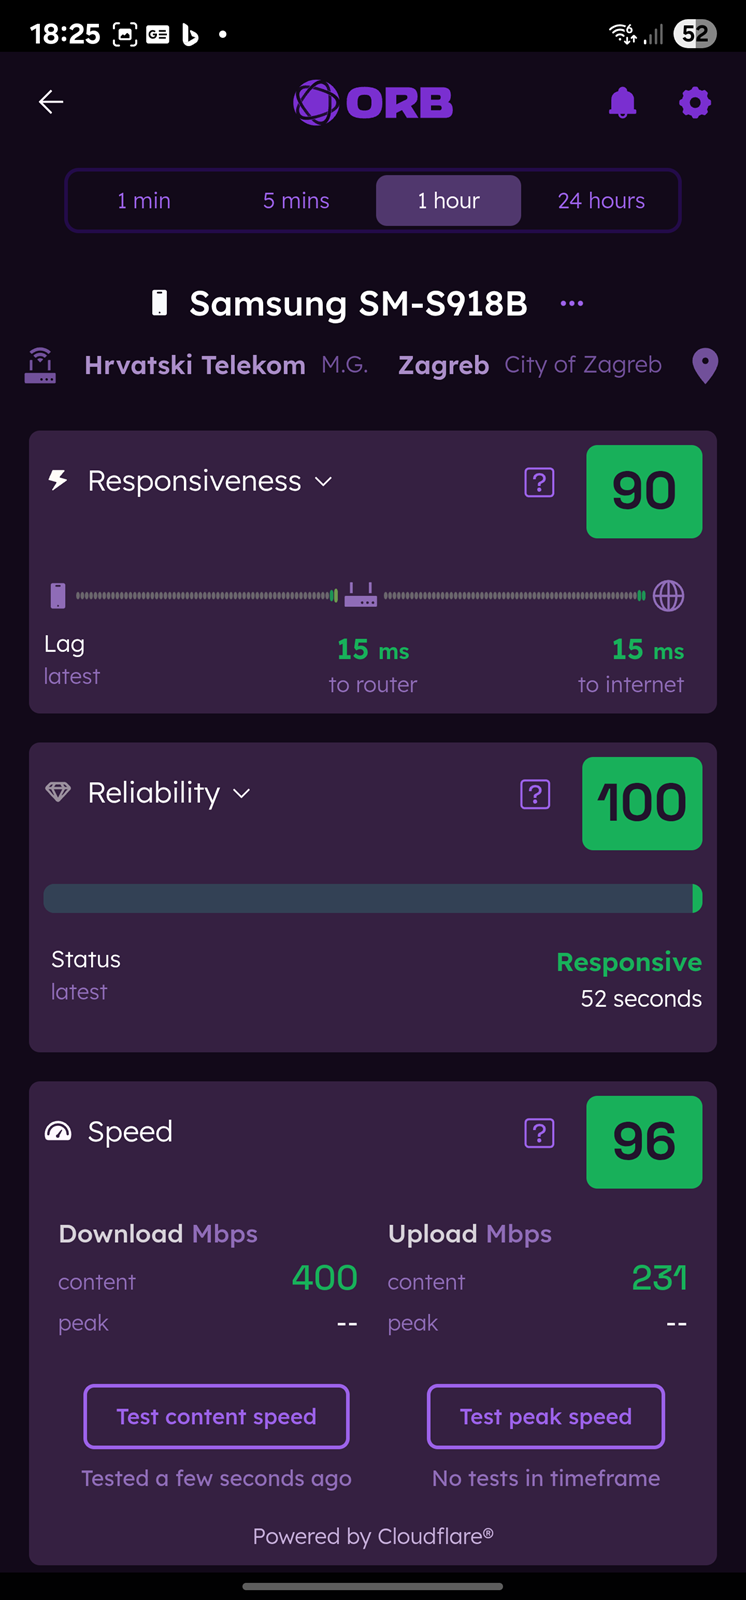Switch to the 24 hours timeframe

pos(601,201)
